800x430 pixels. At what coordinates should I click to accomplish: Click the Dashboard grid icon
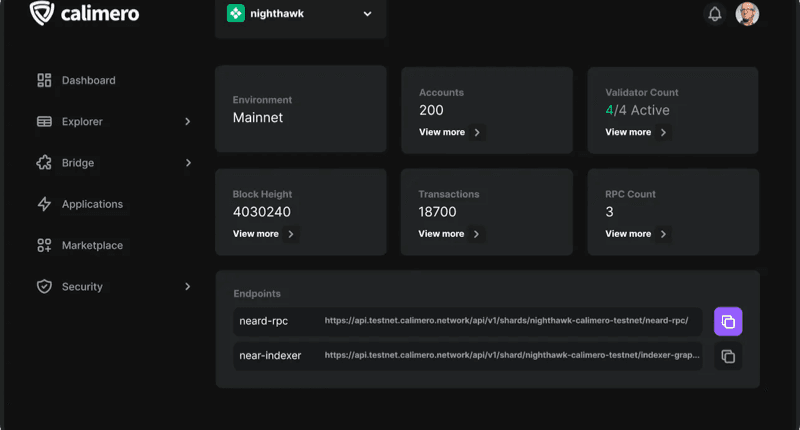coord(44,80)
